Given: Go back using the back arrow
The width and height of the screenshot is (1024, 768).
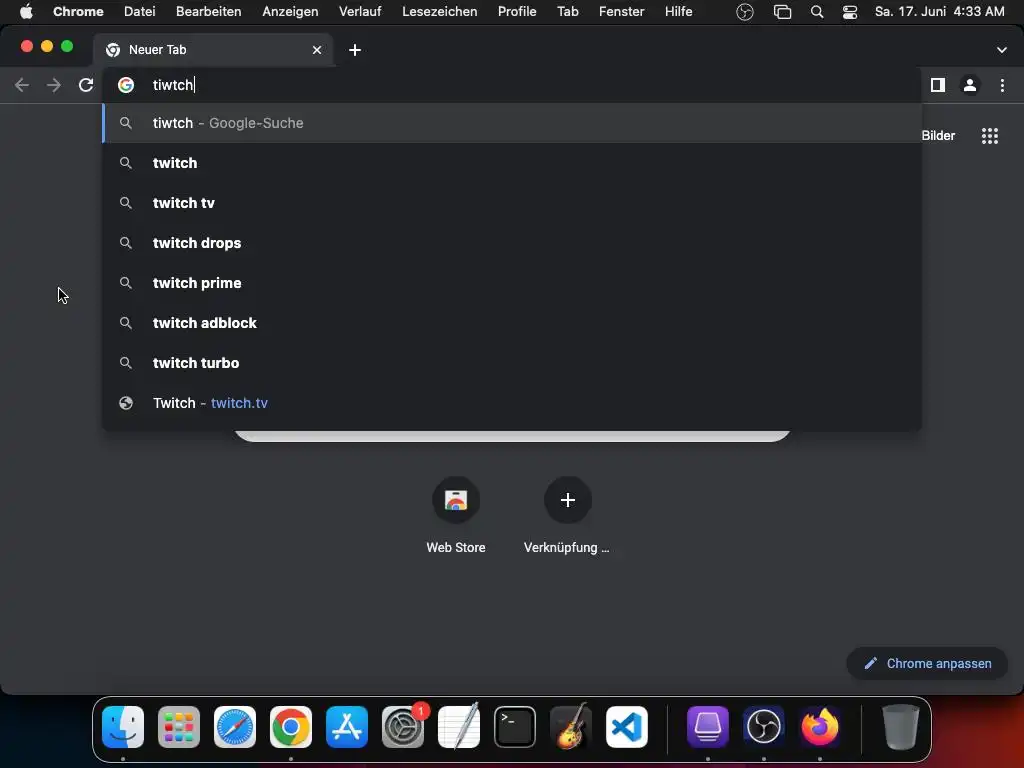Looking at the screenshot, I should [x=22, y=85].
